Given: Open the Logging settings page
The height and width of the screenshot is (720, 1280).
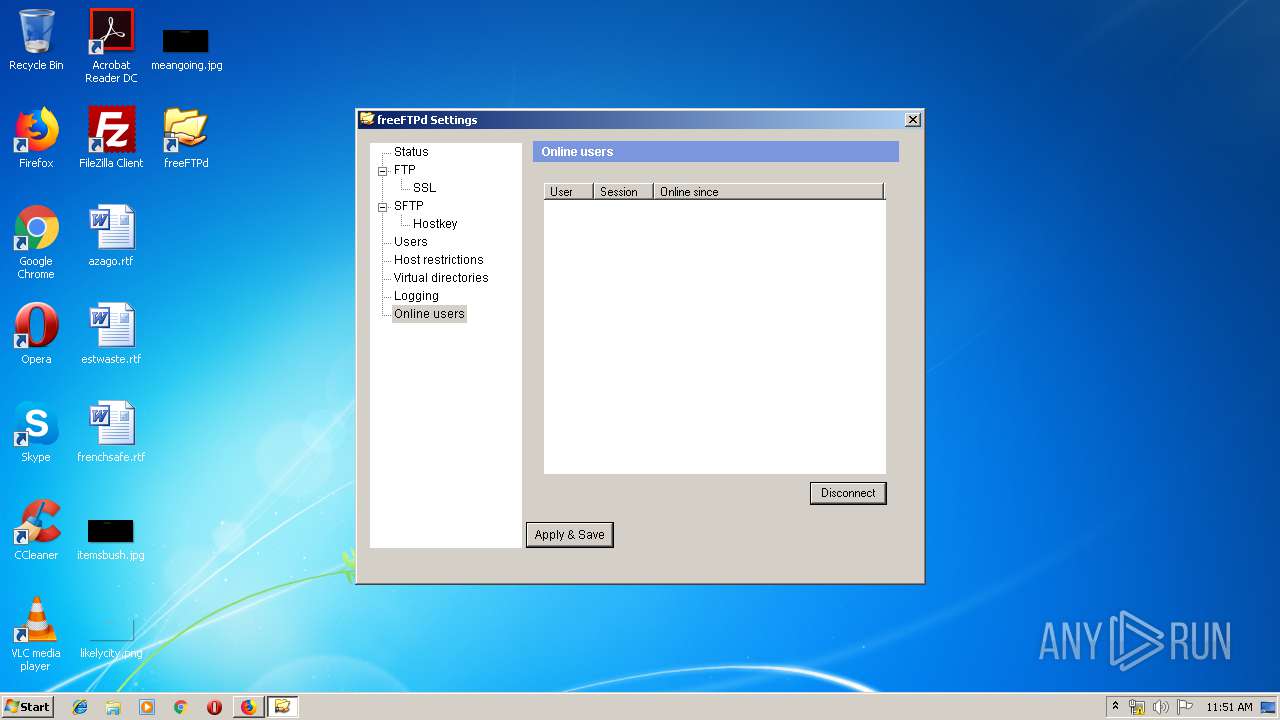Looking at the screenshot, I should tap(416, 296).
